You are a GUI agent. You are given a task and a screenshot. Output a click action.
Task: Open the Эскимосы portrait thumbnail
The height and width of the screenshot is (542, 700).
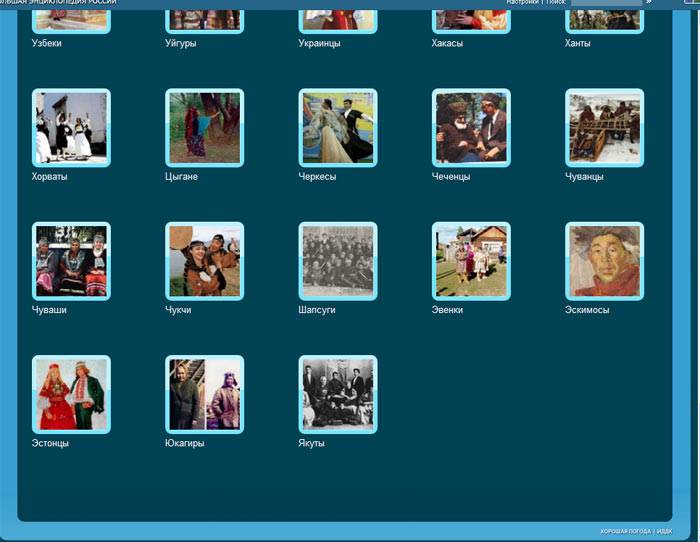tap(604, 261)
